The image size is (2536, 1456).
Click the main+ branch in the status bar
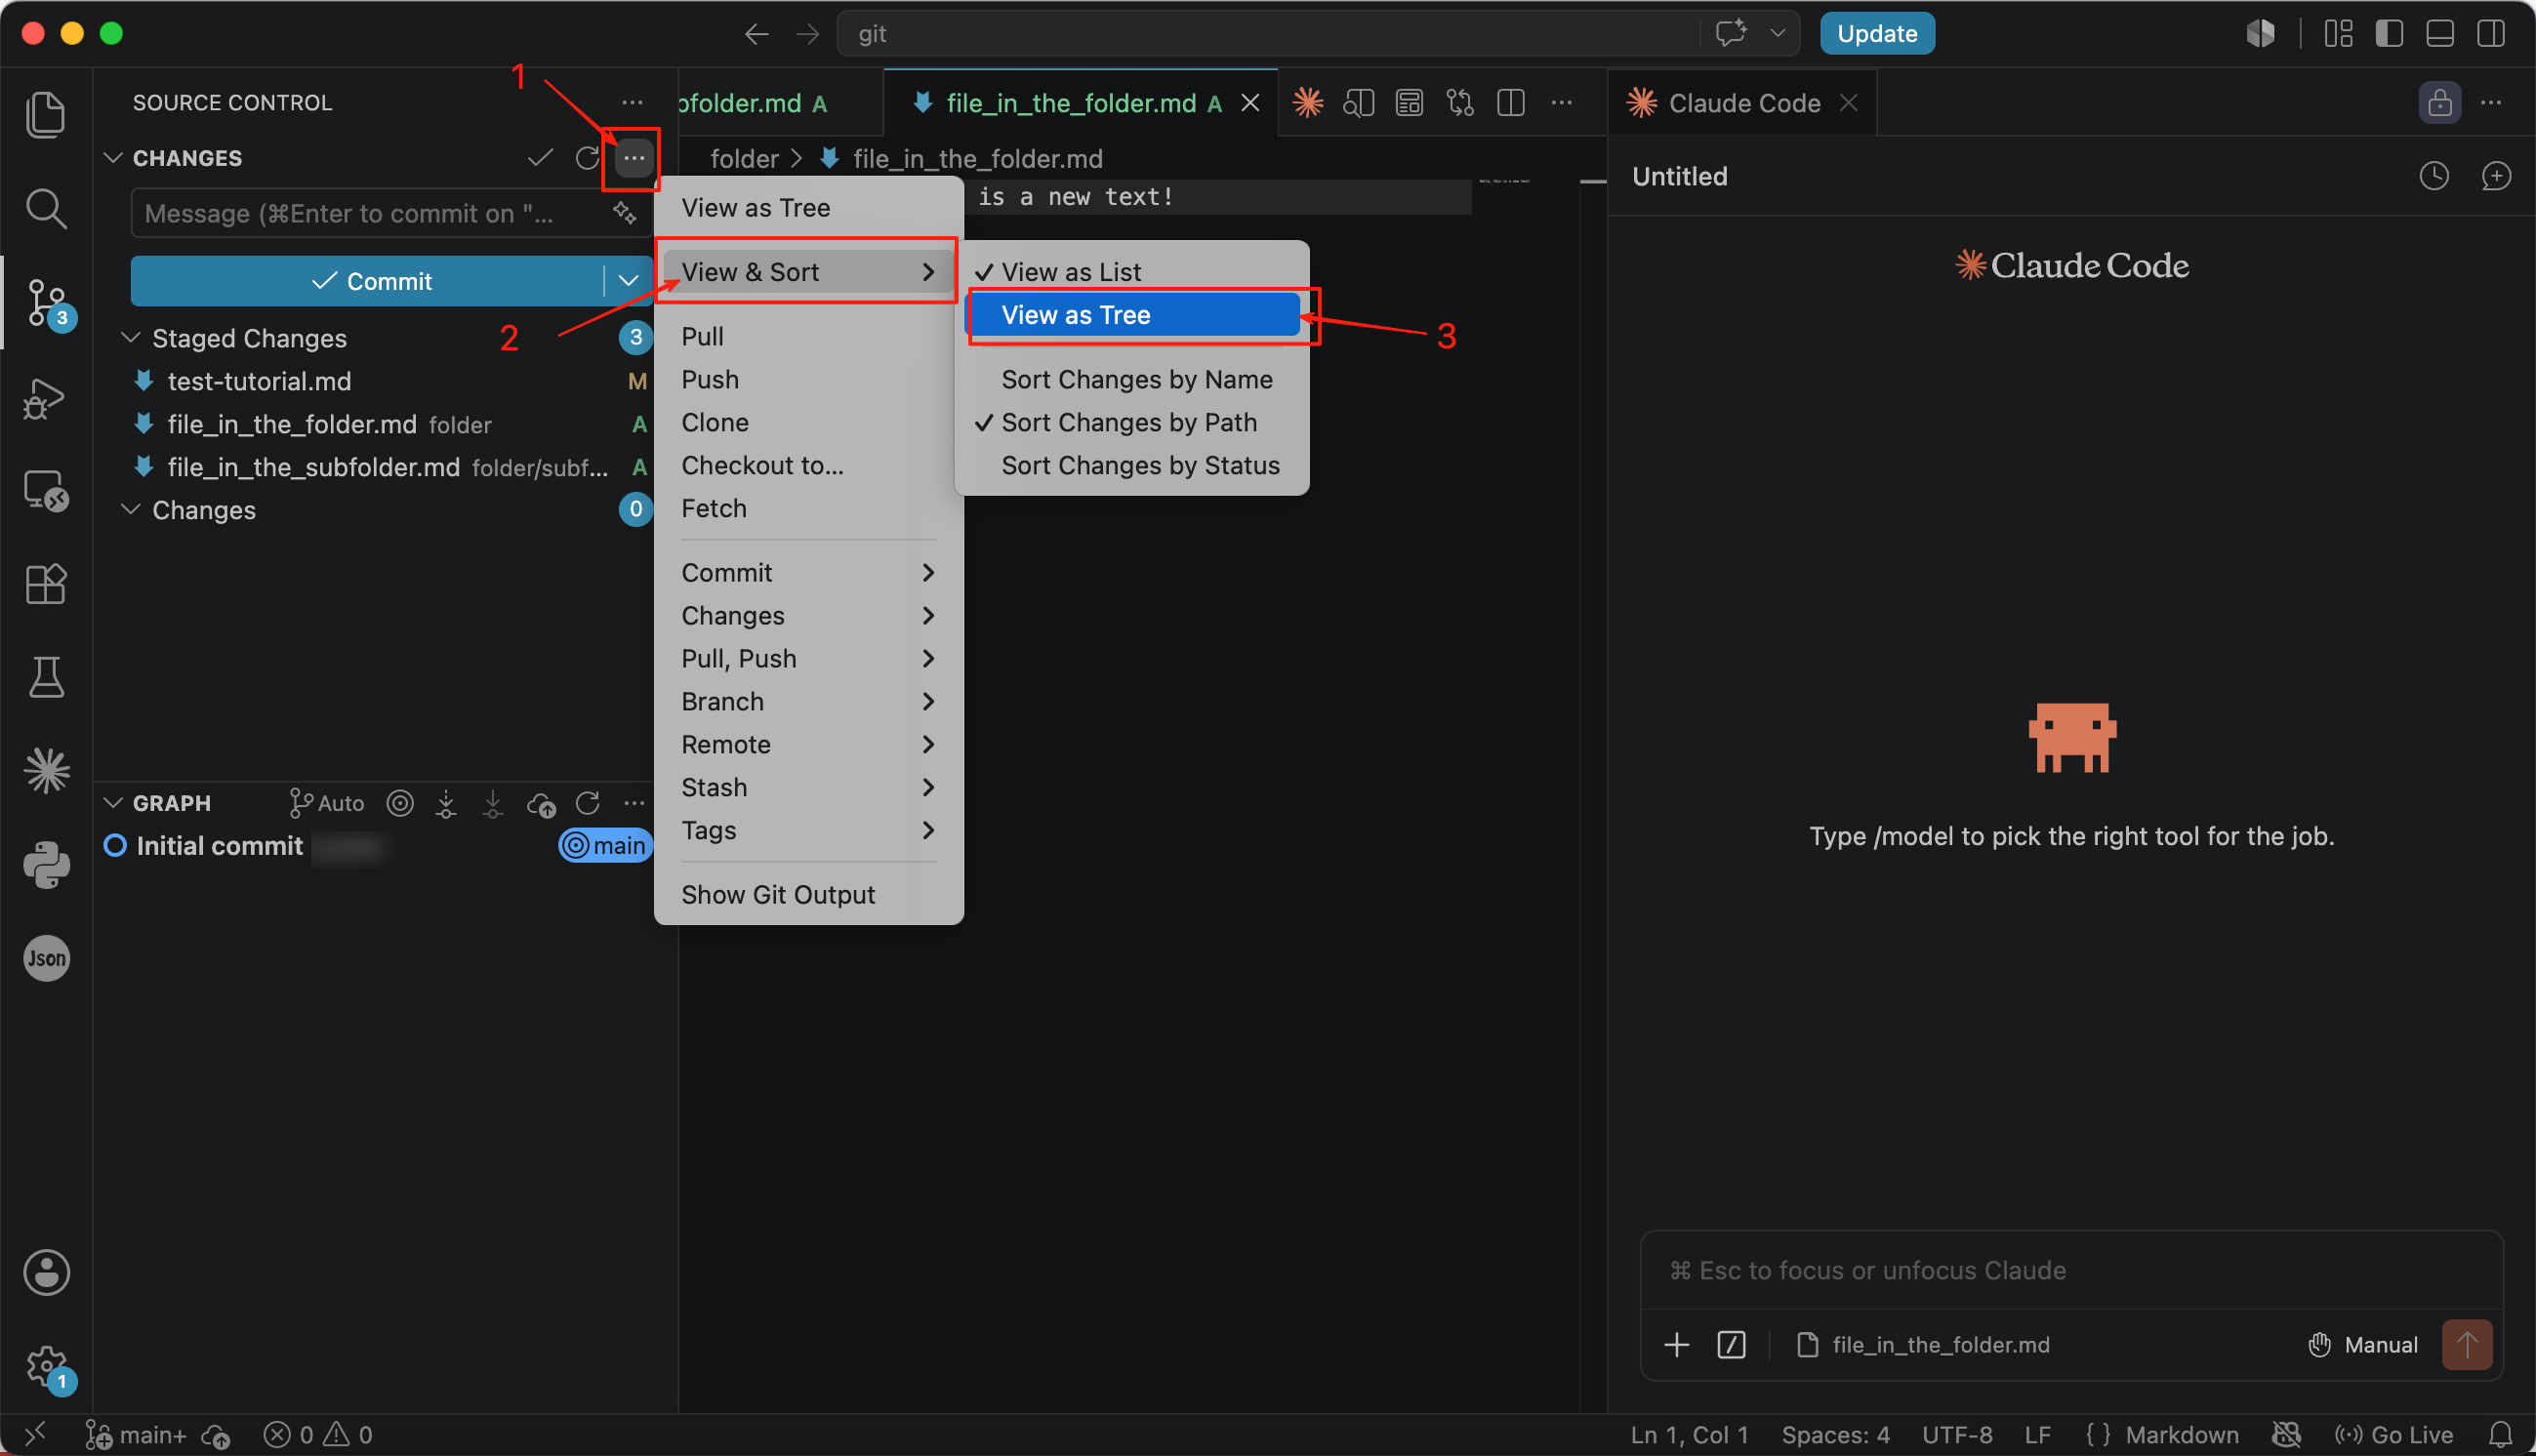click(137, 1435)
